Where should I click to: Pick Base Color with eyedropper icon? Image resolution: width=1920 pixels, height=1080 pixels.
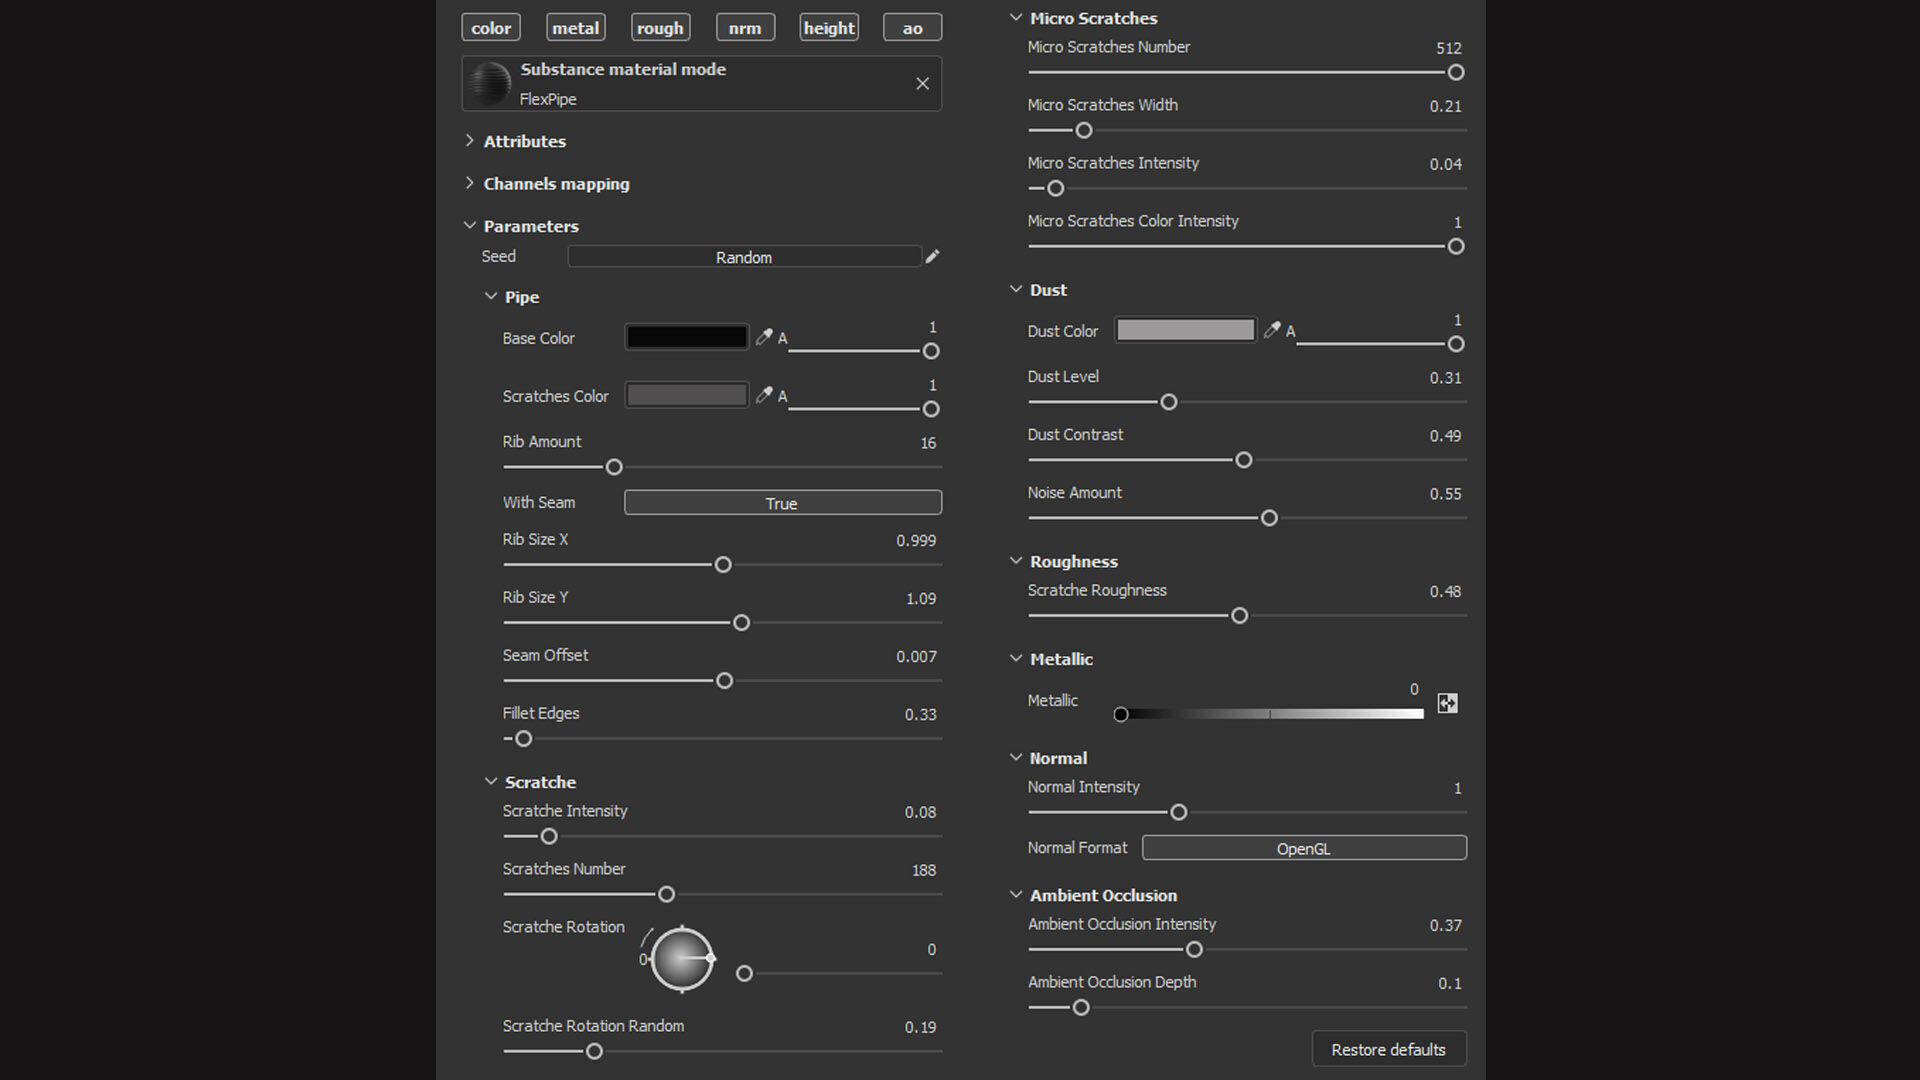[x=764, y=338]
